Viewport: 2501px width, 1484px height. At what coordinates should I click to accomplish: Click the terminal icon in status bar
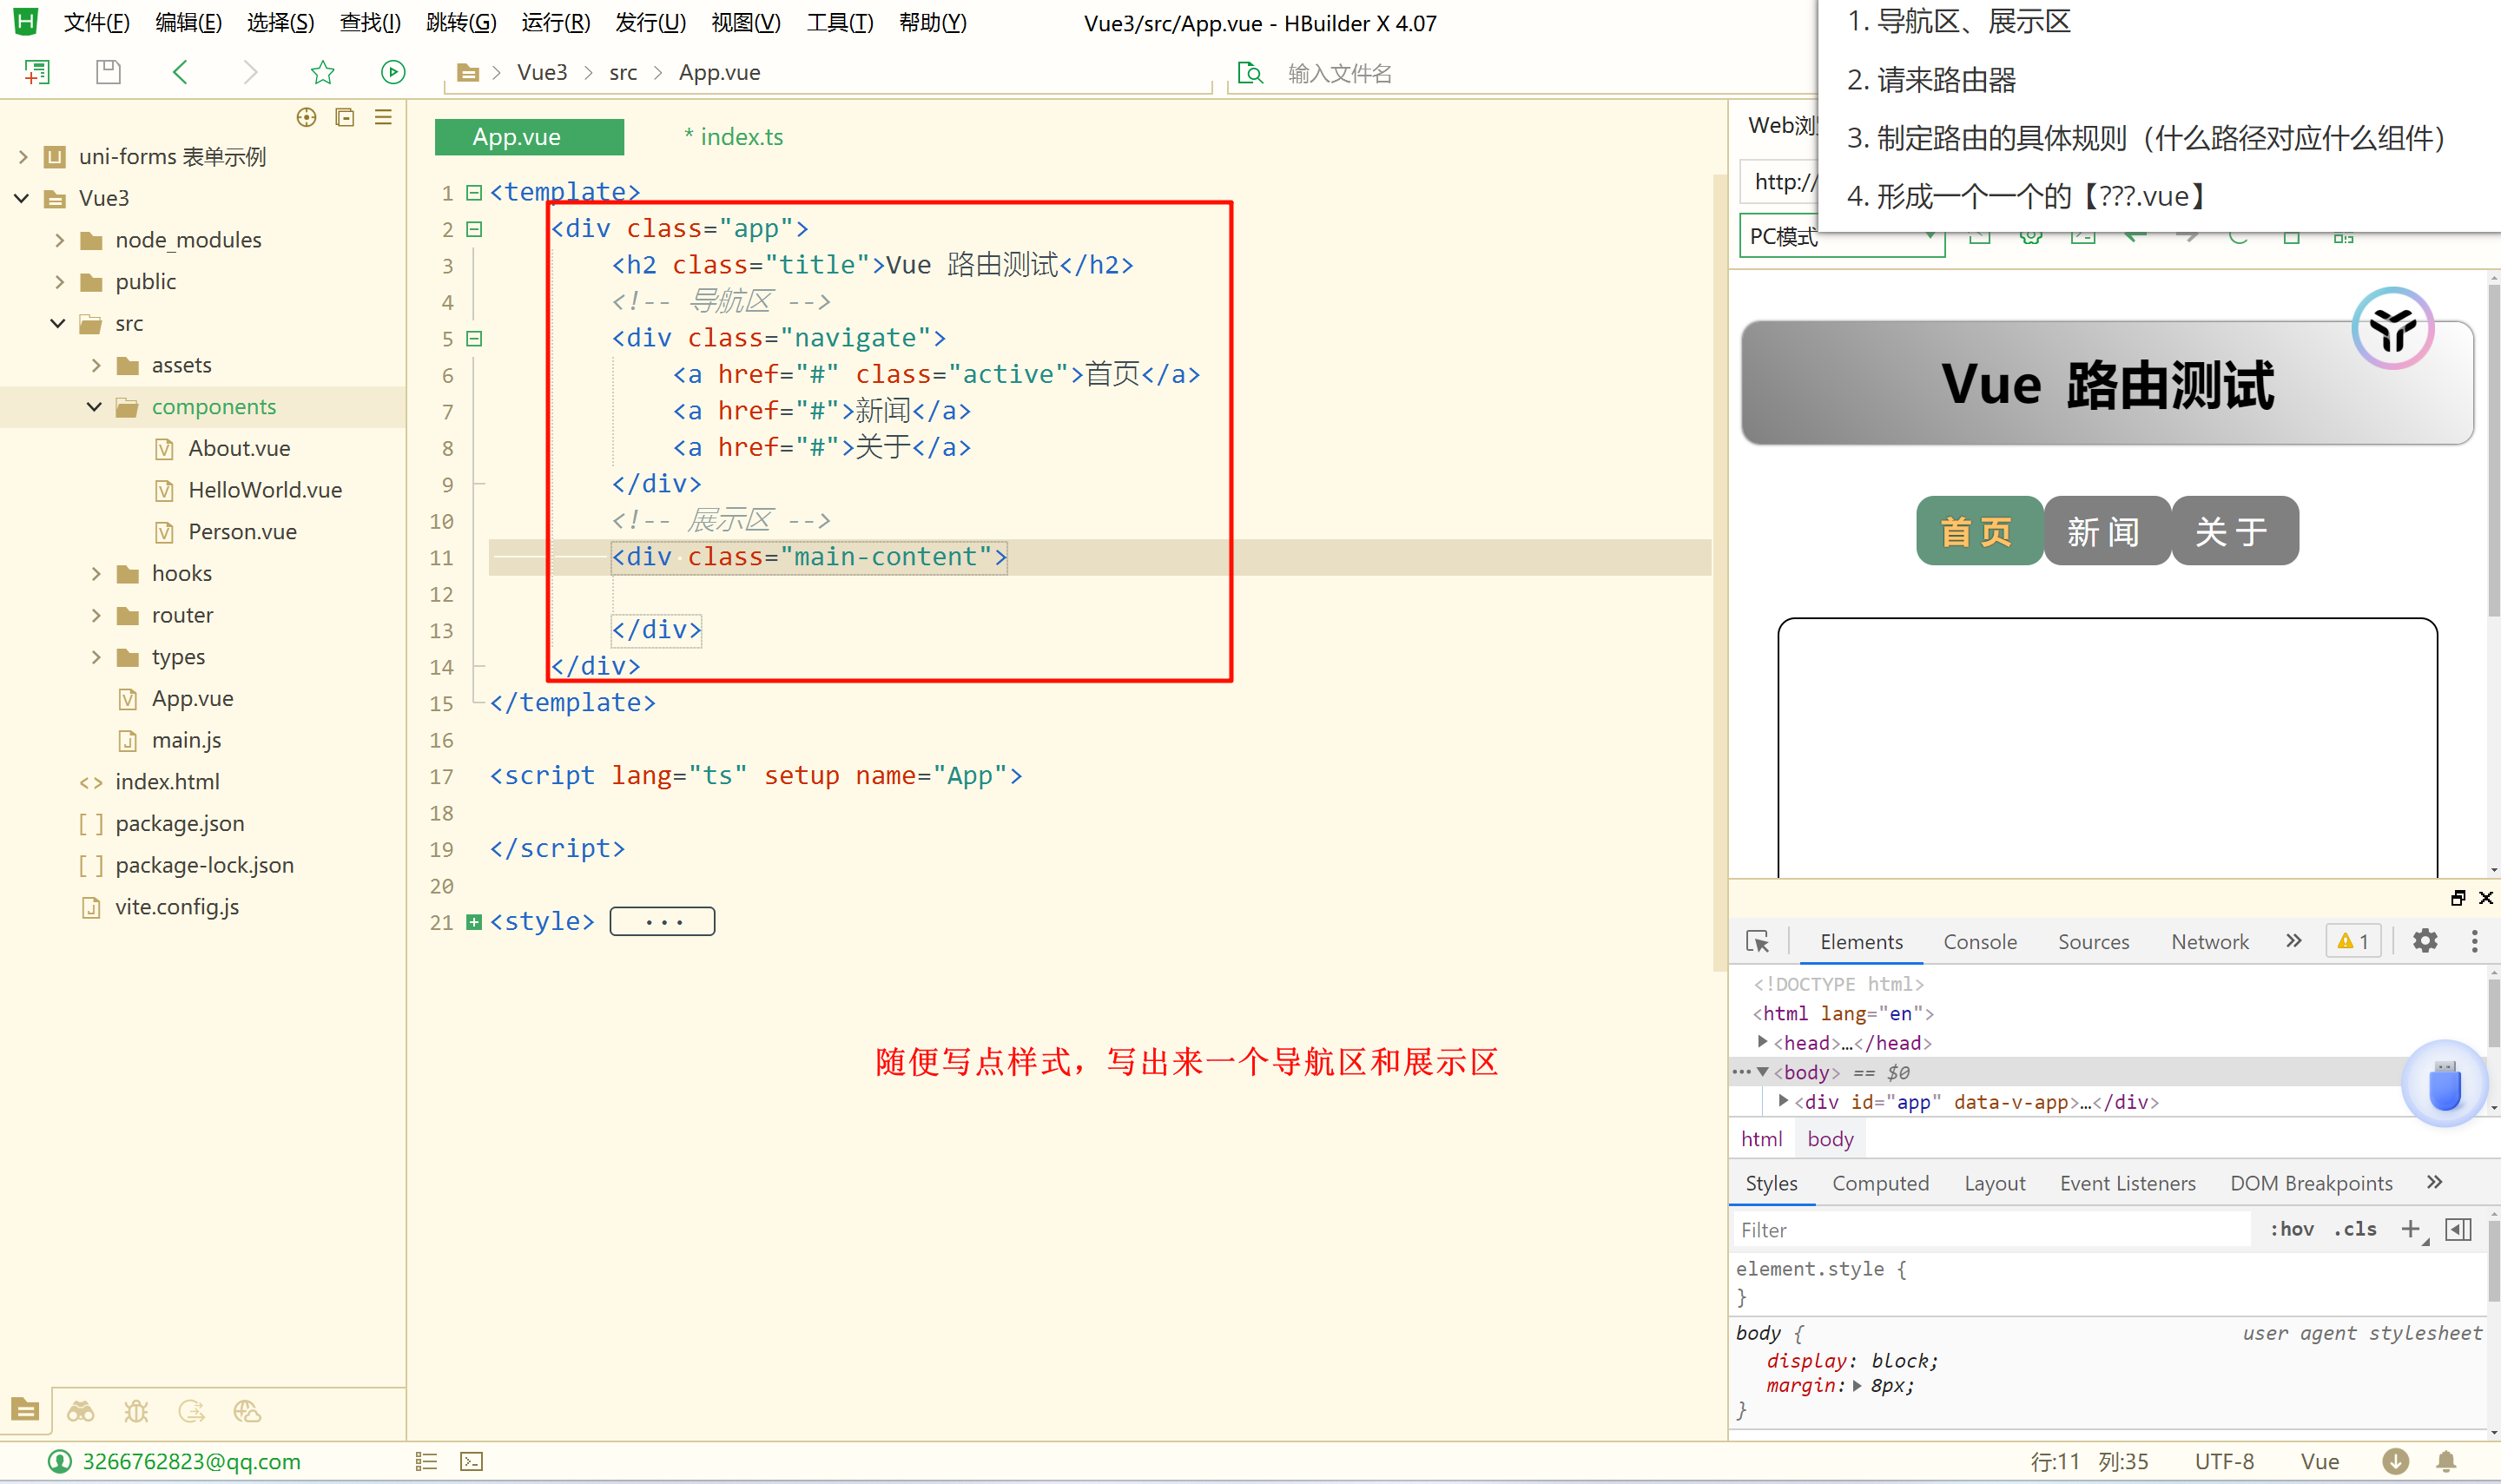[x=471, y=1461]
